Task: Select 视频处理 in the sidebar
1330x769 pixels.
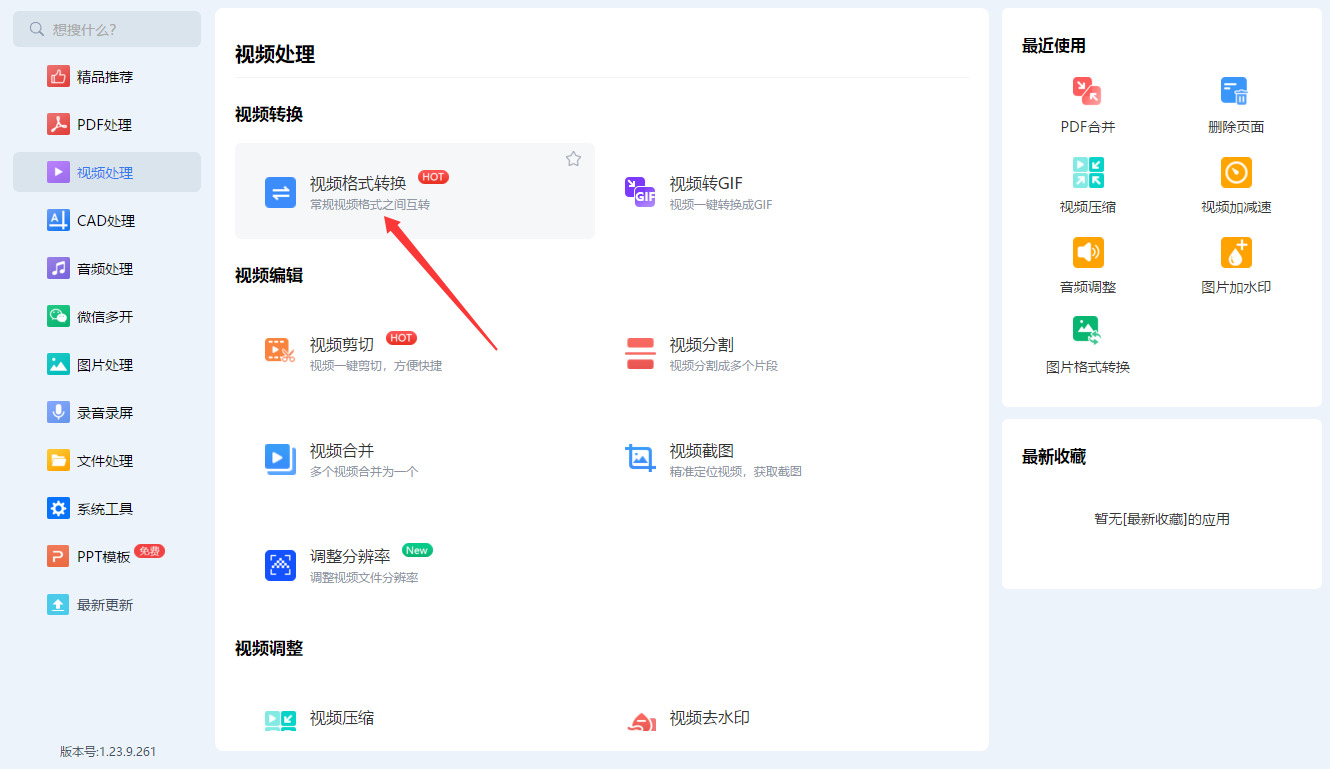Action: click(x=107, y=172)
